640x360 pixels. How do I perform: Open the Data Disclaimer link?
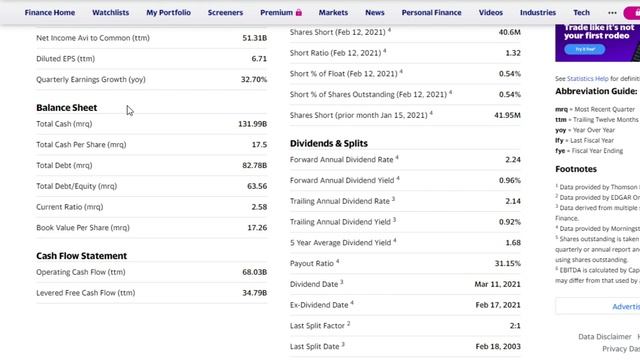pyautogui.click(x=604, y=337)
